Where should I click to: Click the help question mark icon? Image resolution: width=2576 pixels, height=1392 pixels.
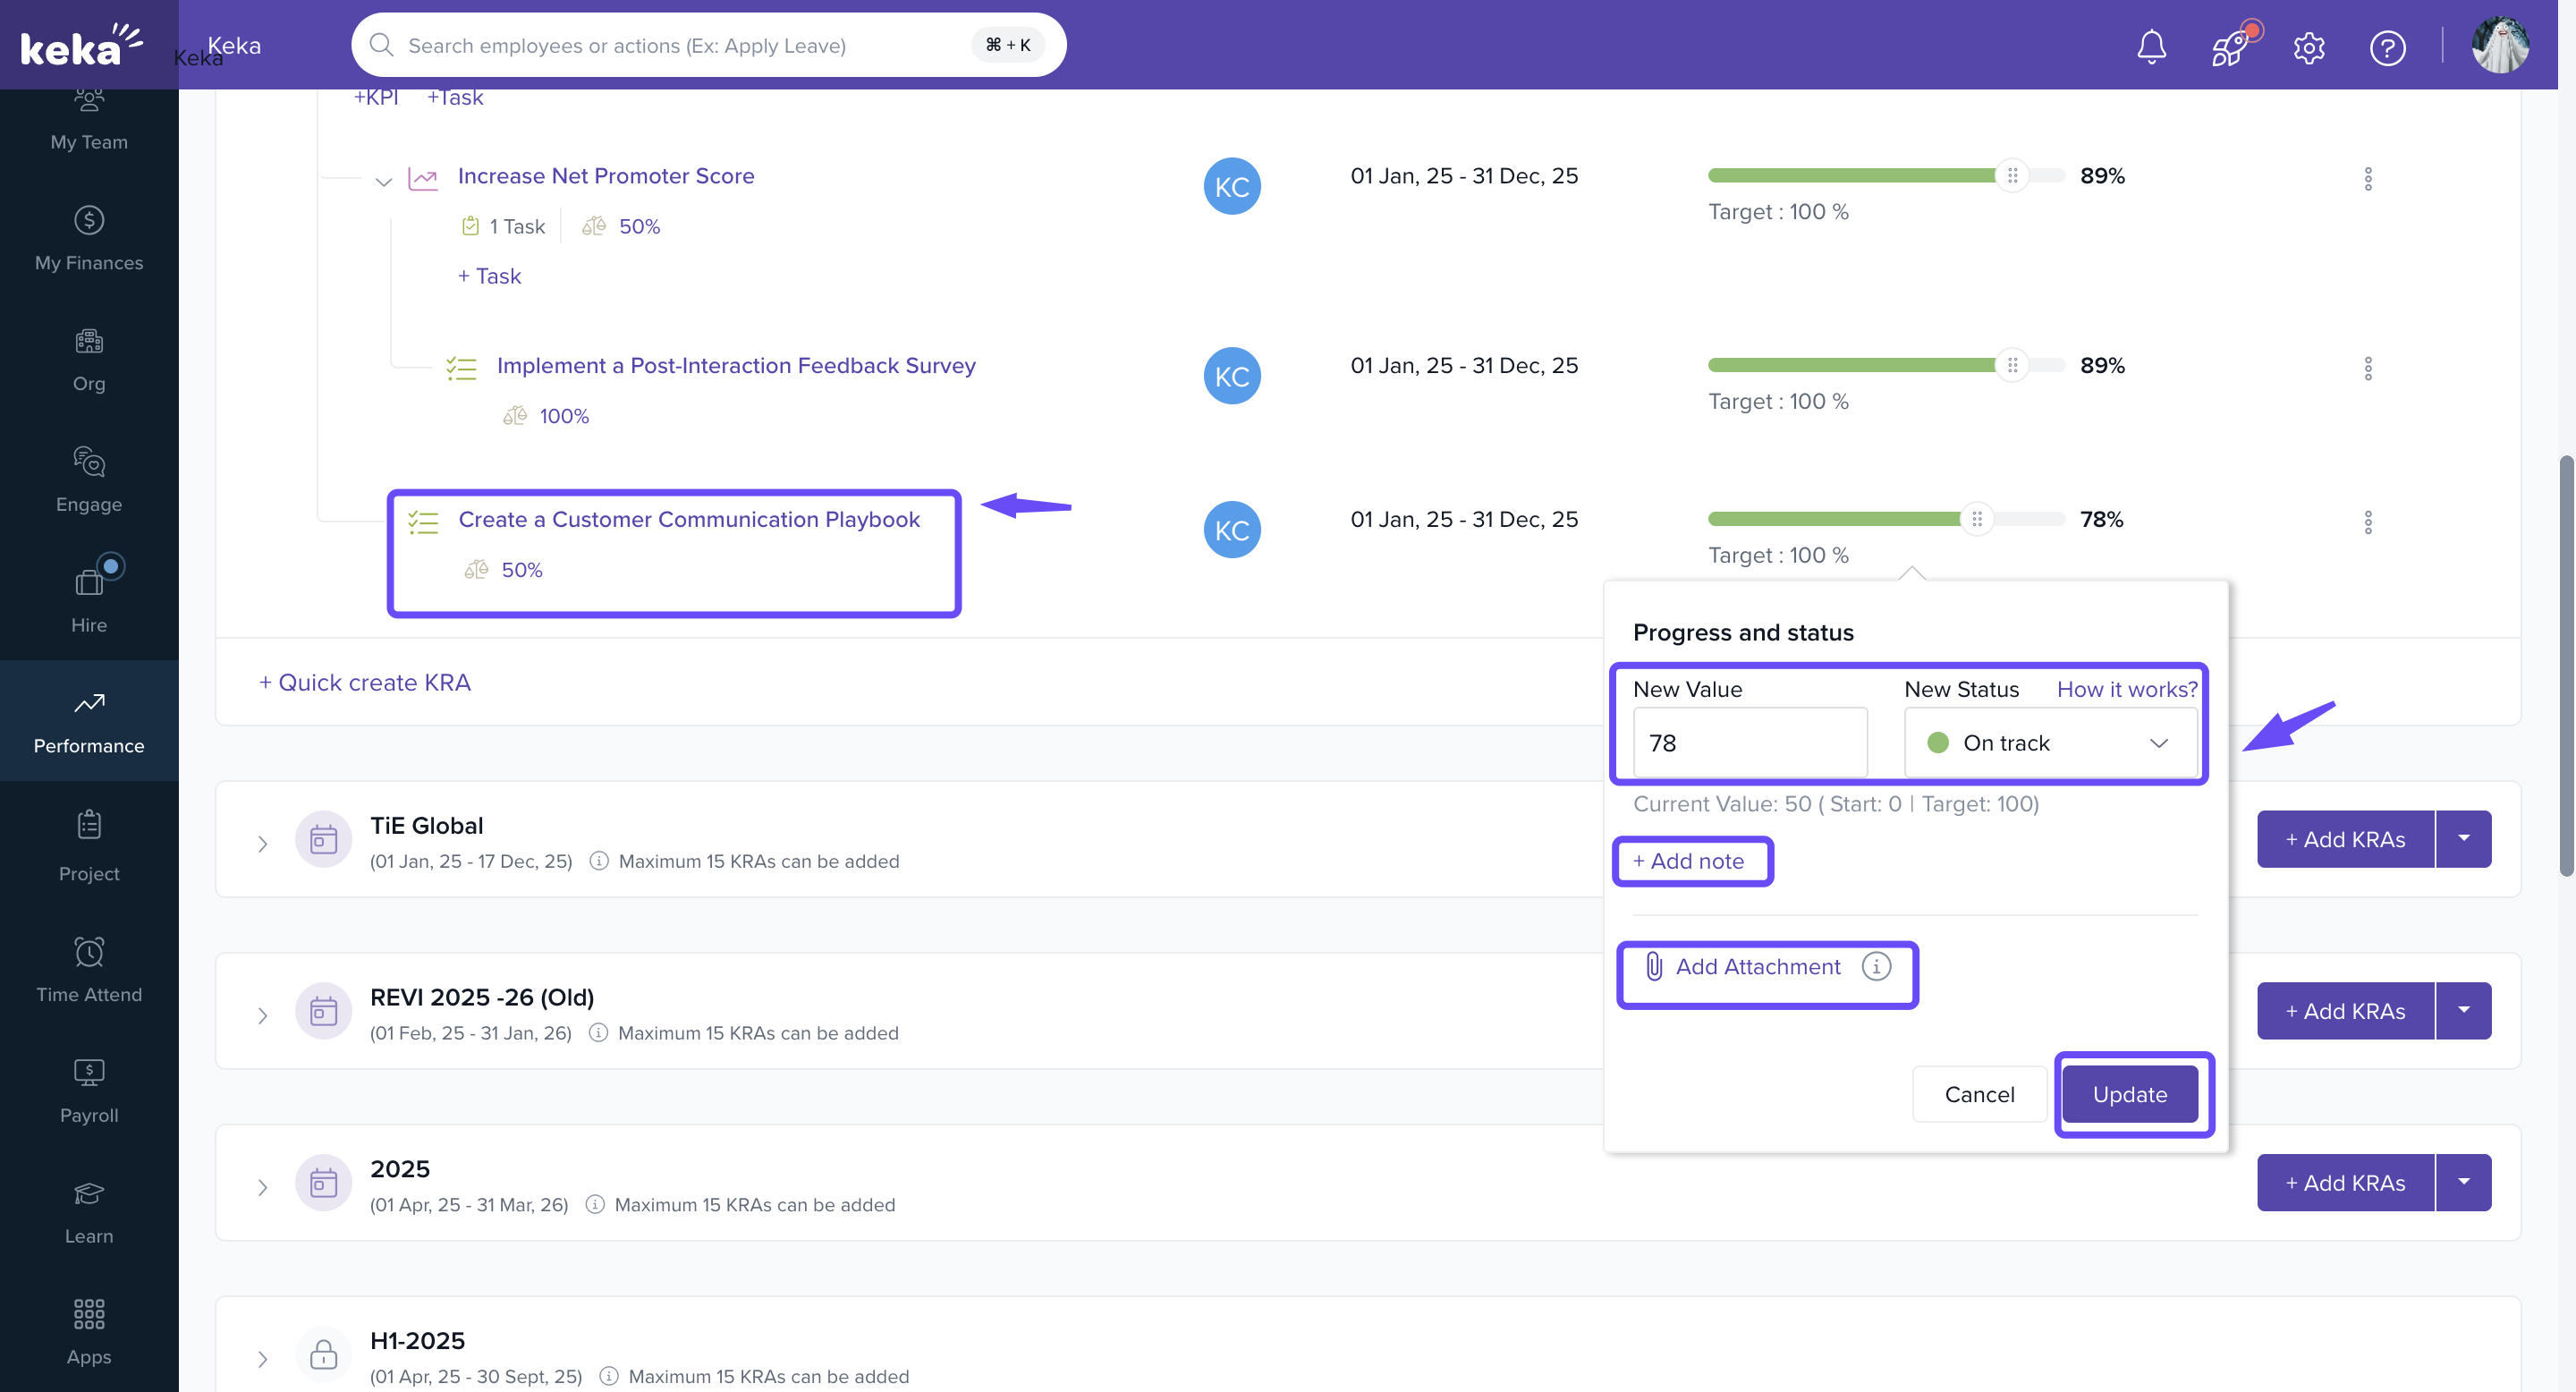(2387, 47)
